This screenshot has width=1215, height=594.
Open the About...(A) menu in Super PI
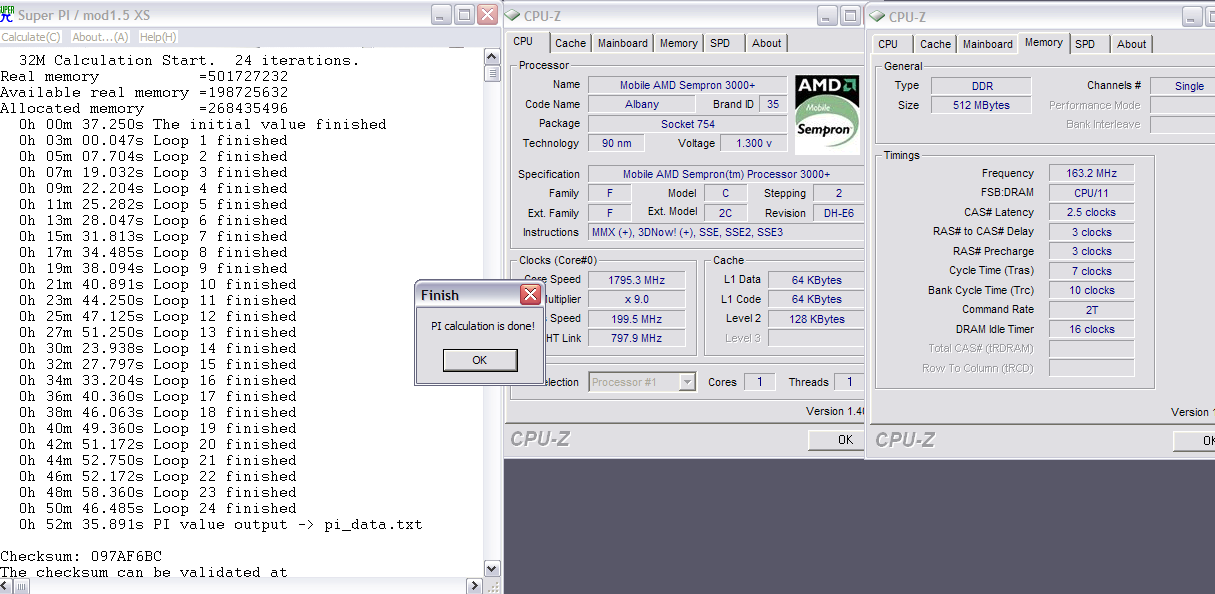(x=100, y=37)
